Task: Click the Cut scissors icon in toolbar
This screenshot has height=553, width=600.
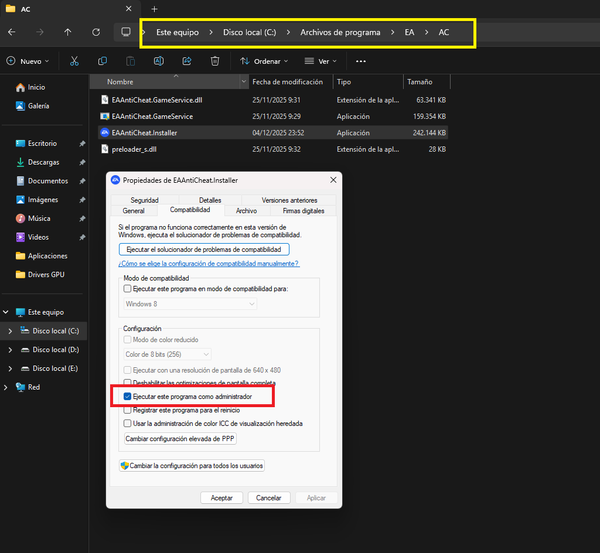Action: coord(74,61)
